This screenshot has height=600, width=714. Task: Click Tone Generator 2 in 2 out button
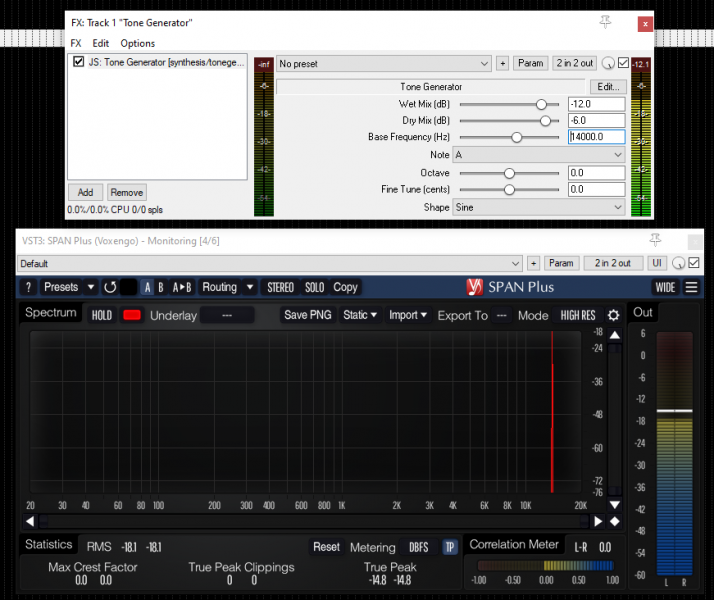coord(575,63)
